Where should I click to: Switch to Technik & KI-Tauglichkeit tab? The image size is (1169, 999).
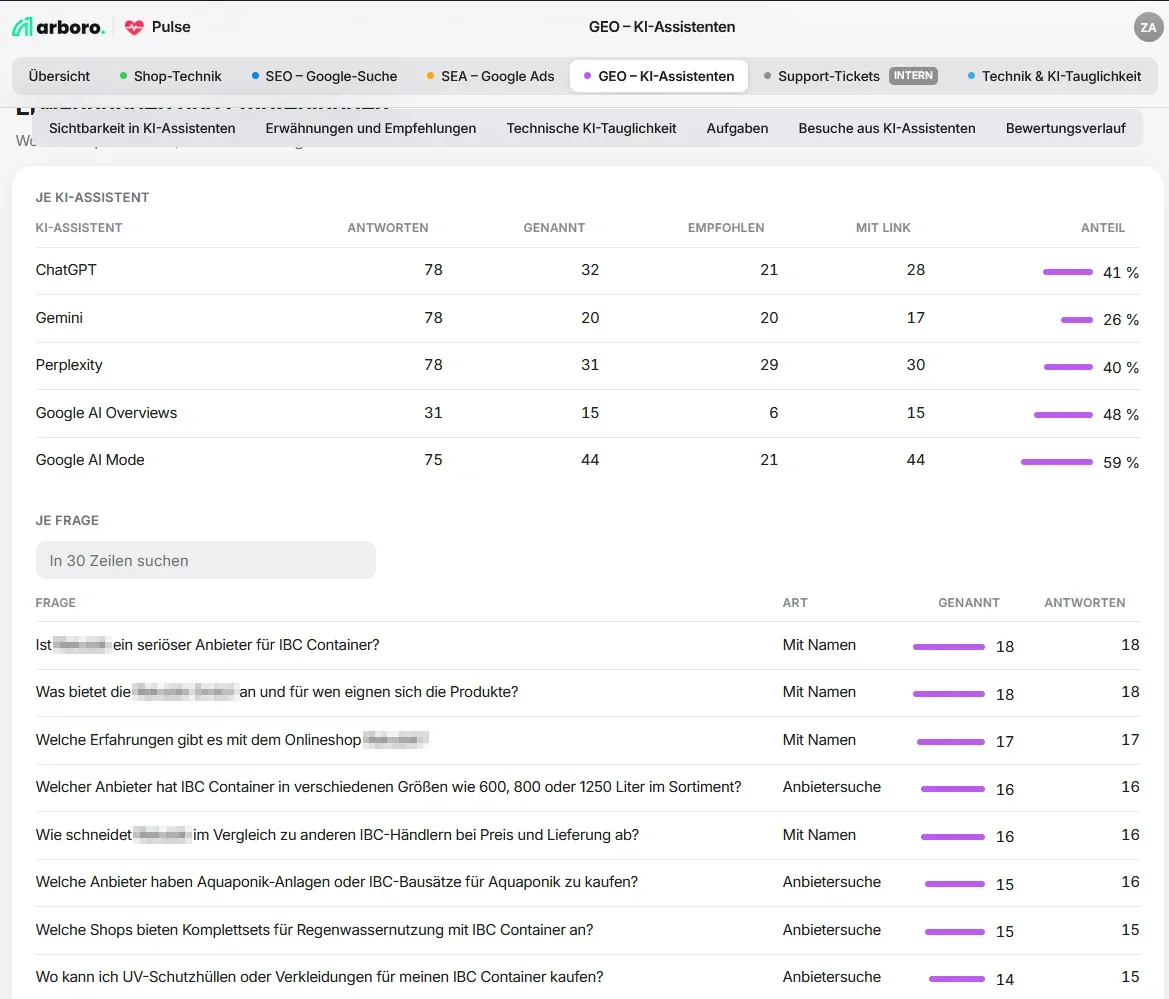[x=1054, y=76]
